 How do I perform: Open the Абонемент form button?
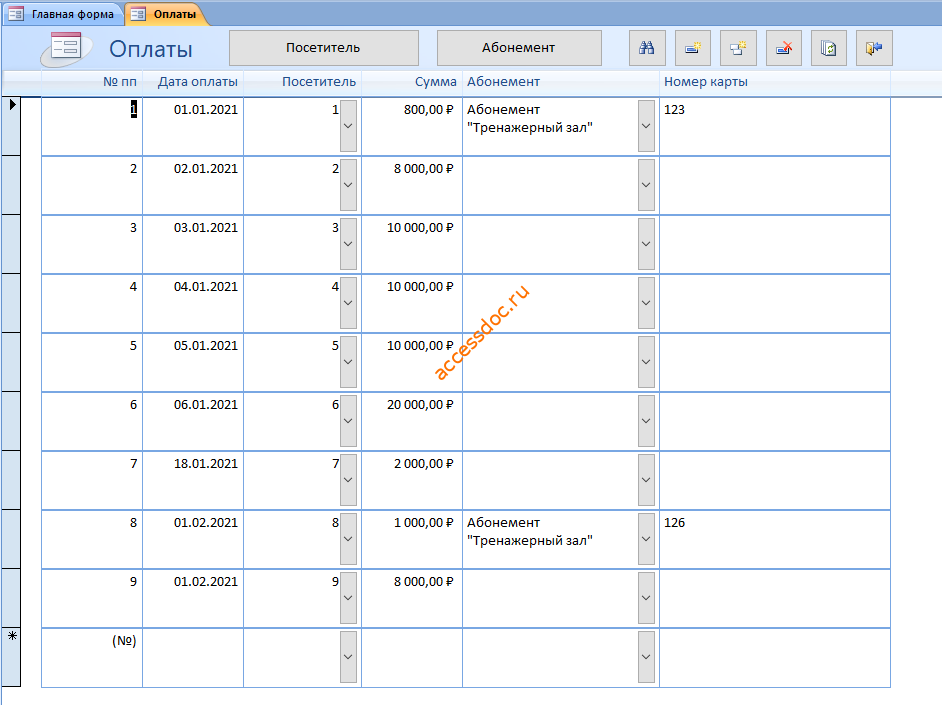coord(519,48)
